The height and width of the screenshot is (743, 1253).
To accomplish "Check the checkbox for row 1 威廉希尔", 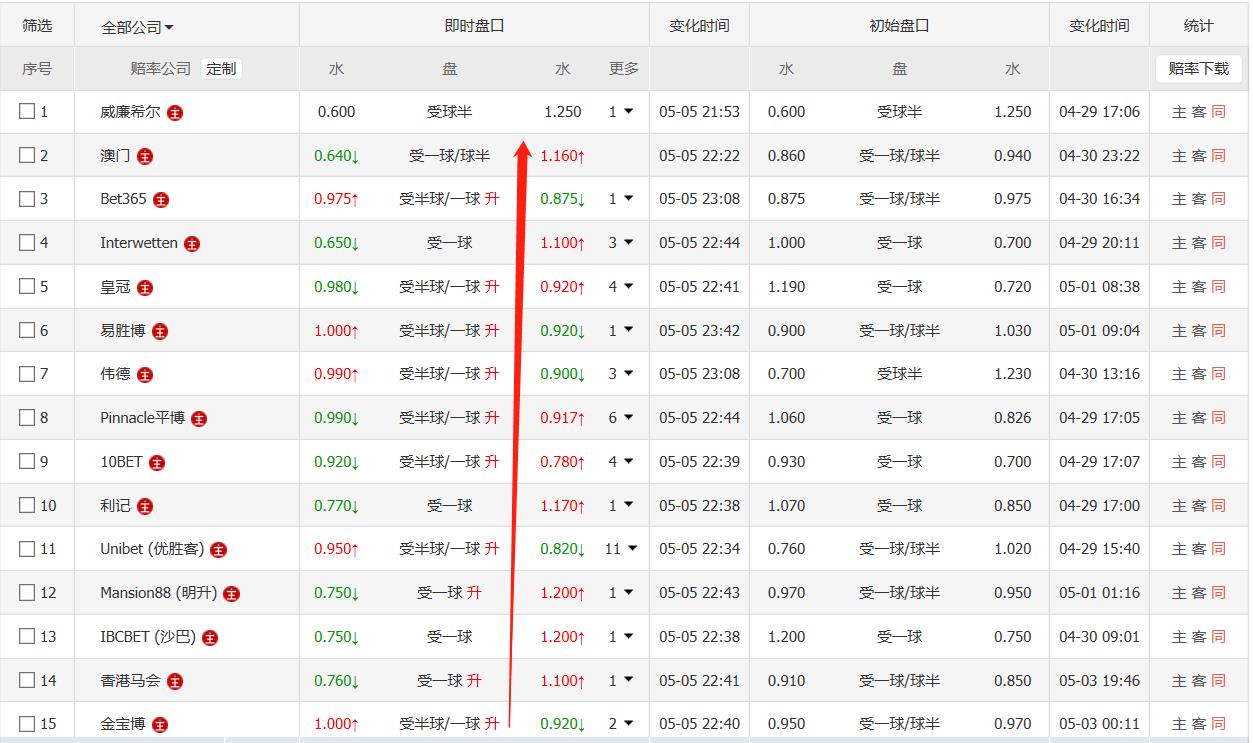I will [x=27, y=112].
